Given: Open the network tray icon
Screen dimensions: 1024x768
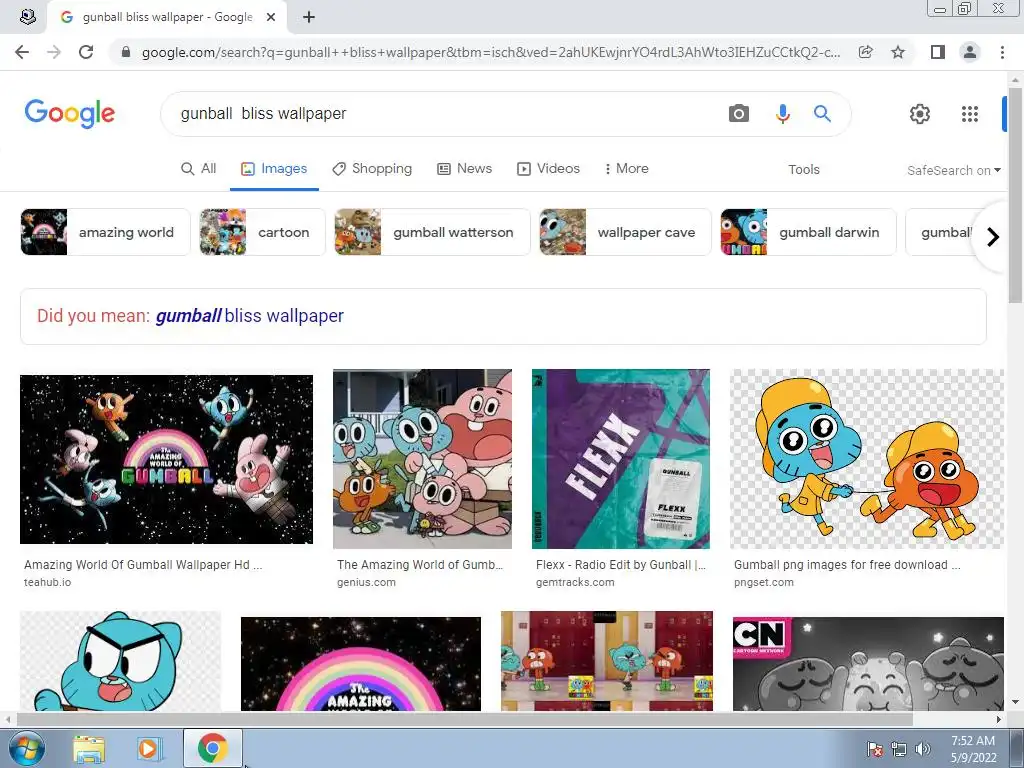Looking at the screenshot, I should click(x=899, y=749).
